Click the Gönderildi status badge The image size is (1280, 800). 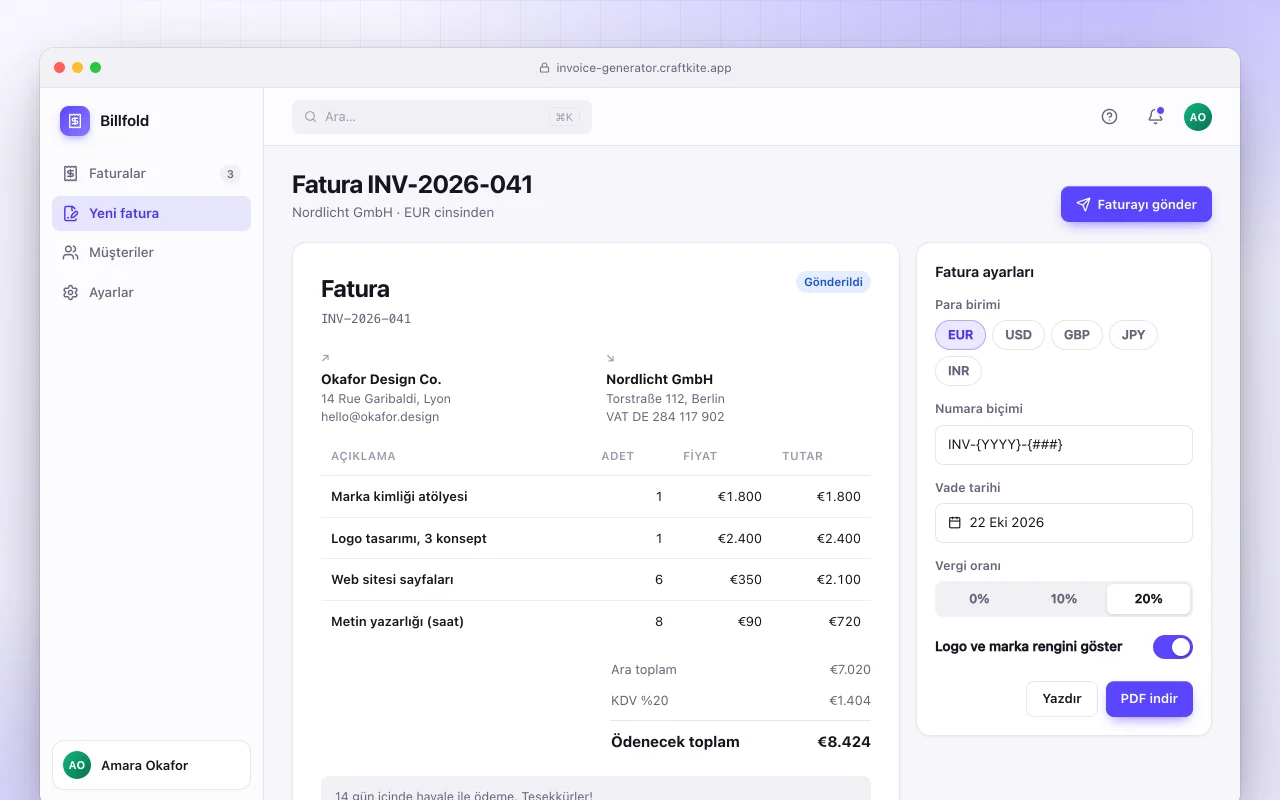[833, 282]
